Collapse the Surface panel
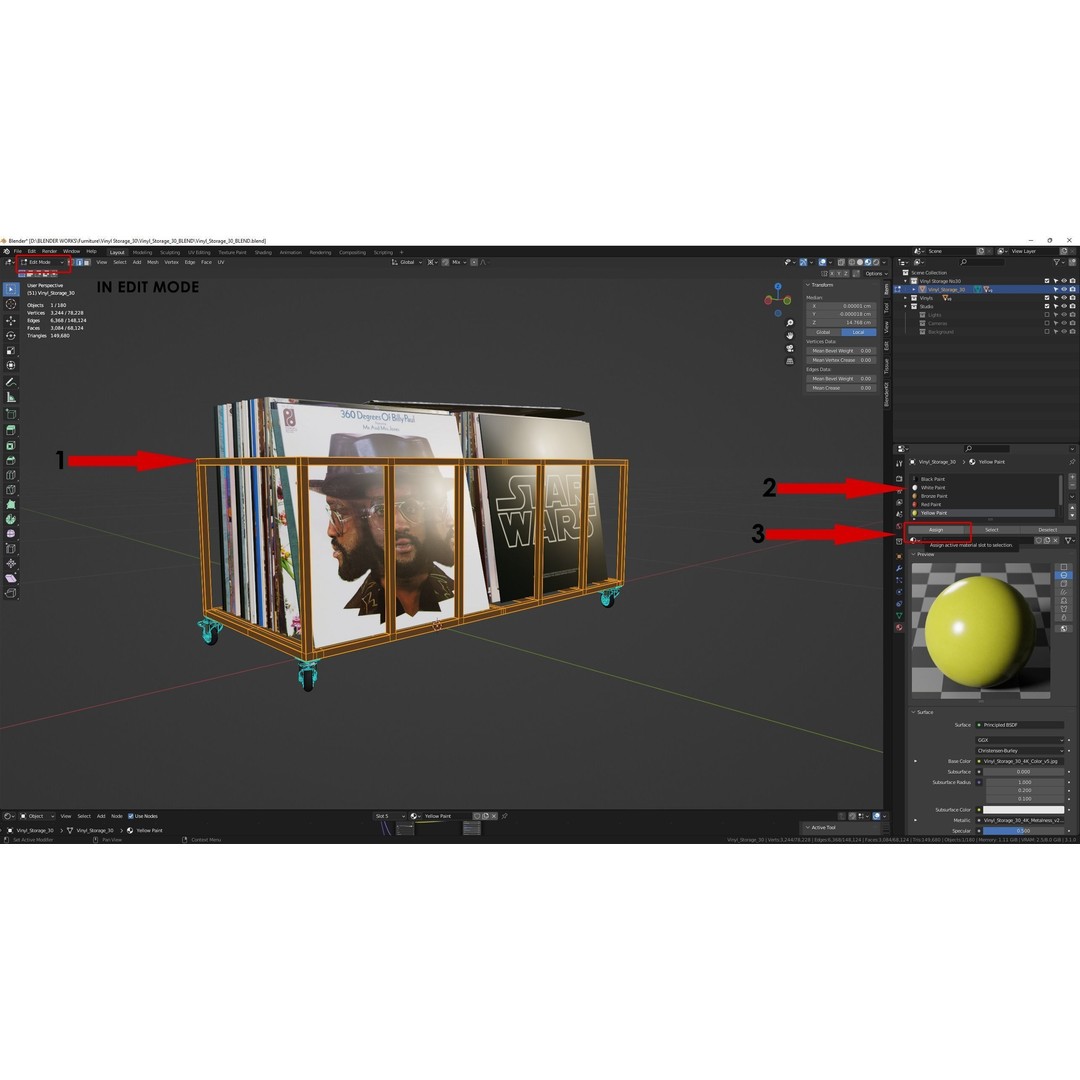 click(914, 712)
